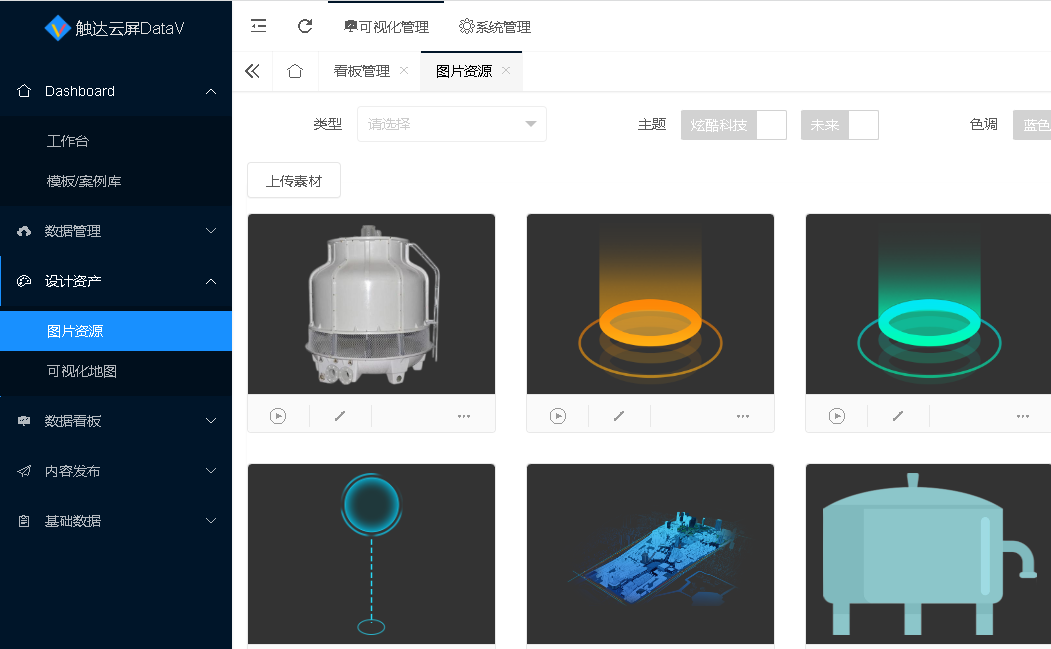
Task: Expand the 基础数据 sidebar menu
Action: click(x=116, y=521)
